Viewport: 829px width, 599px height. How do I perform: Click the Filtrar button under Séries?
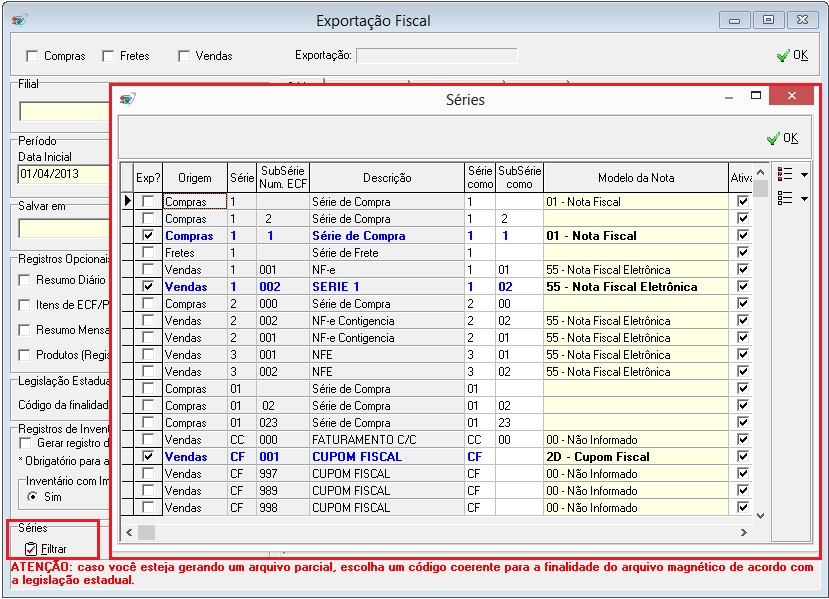click(47, 549)
